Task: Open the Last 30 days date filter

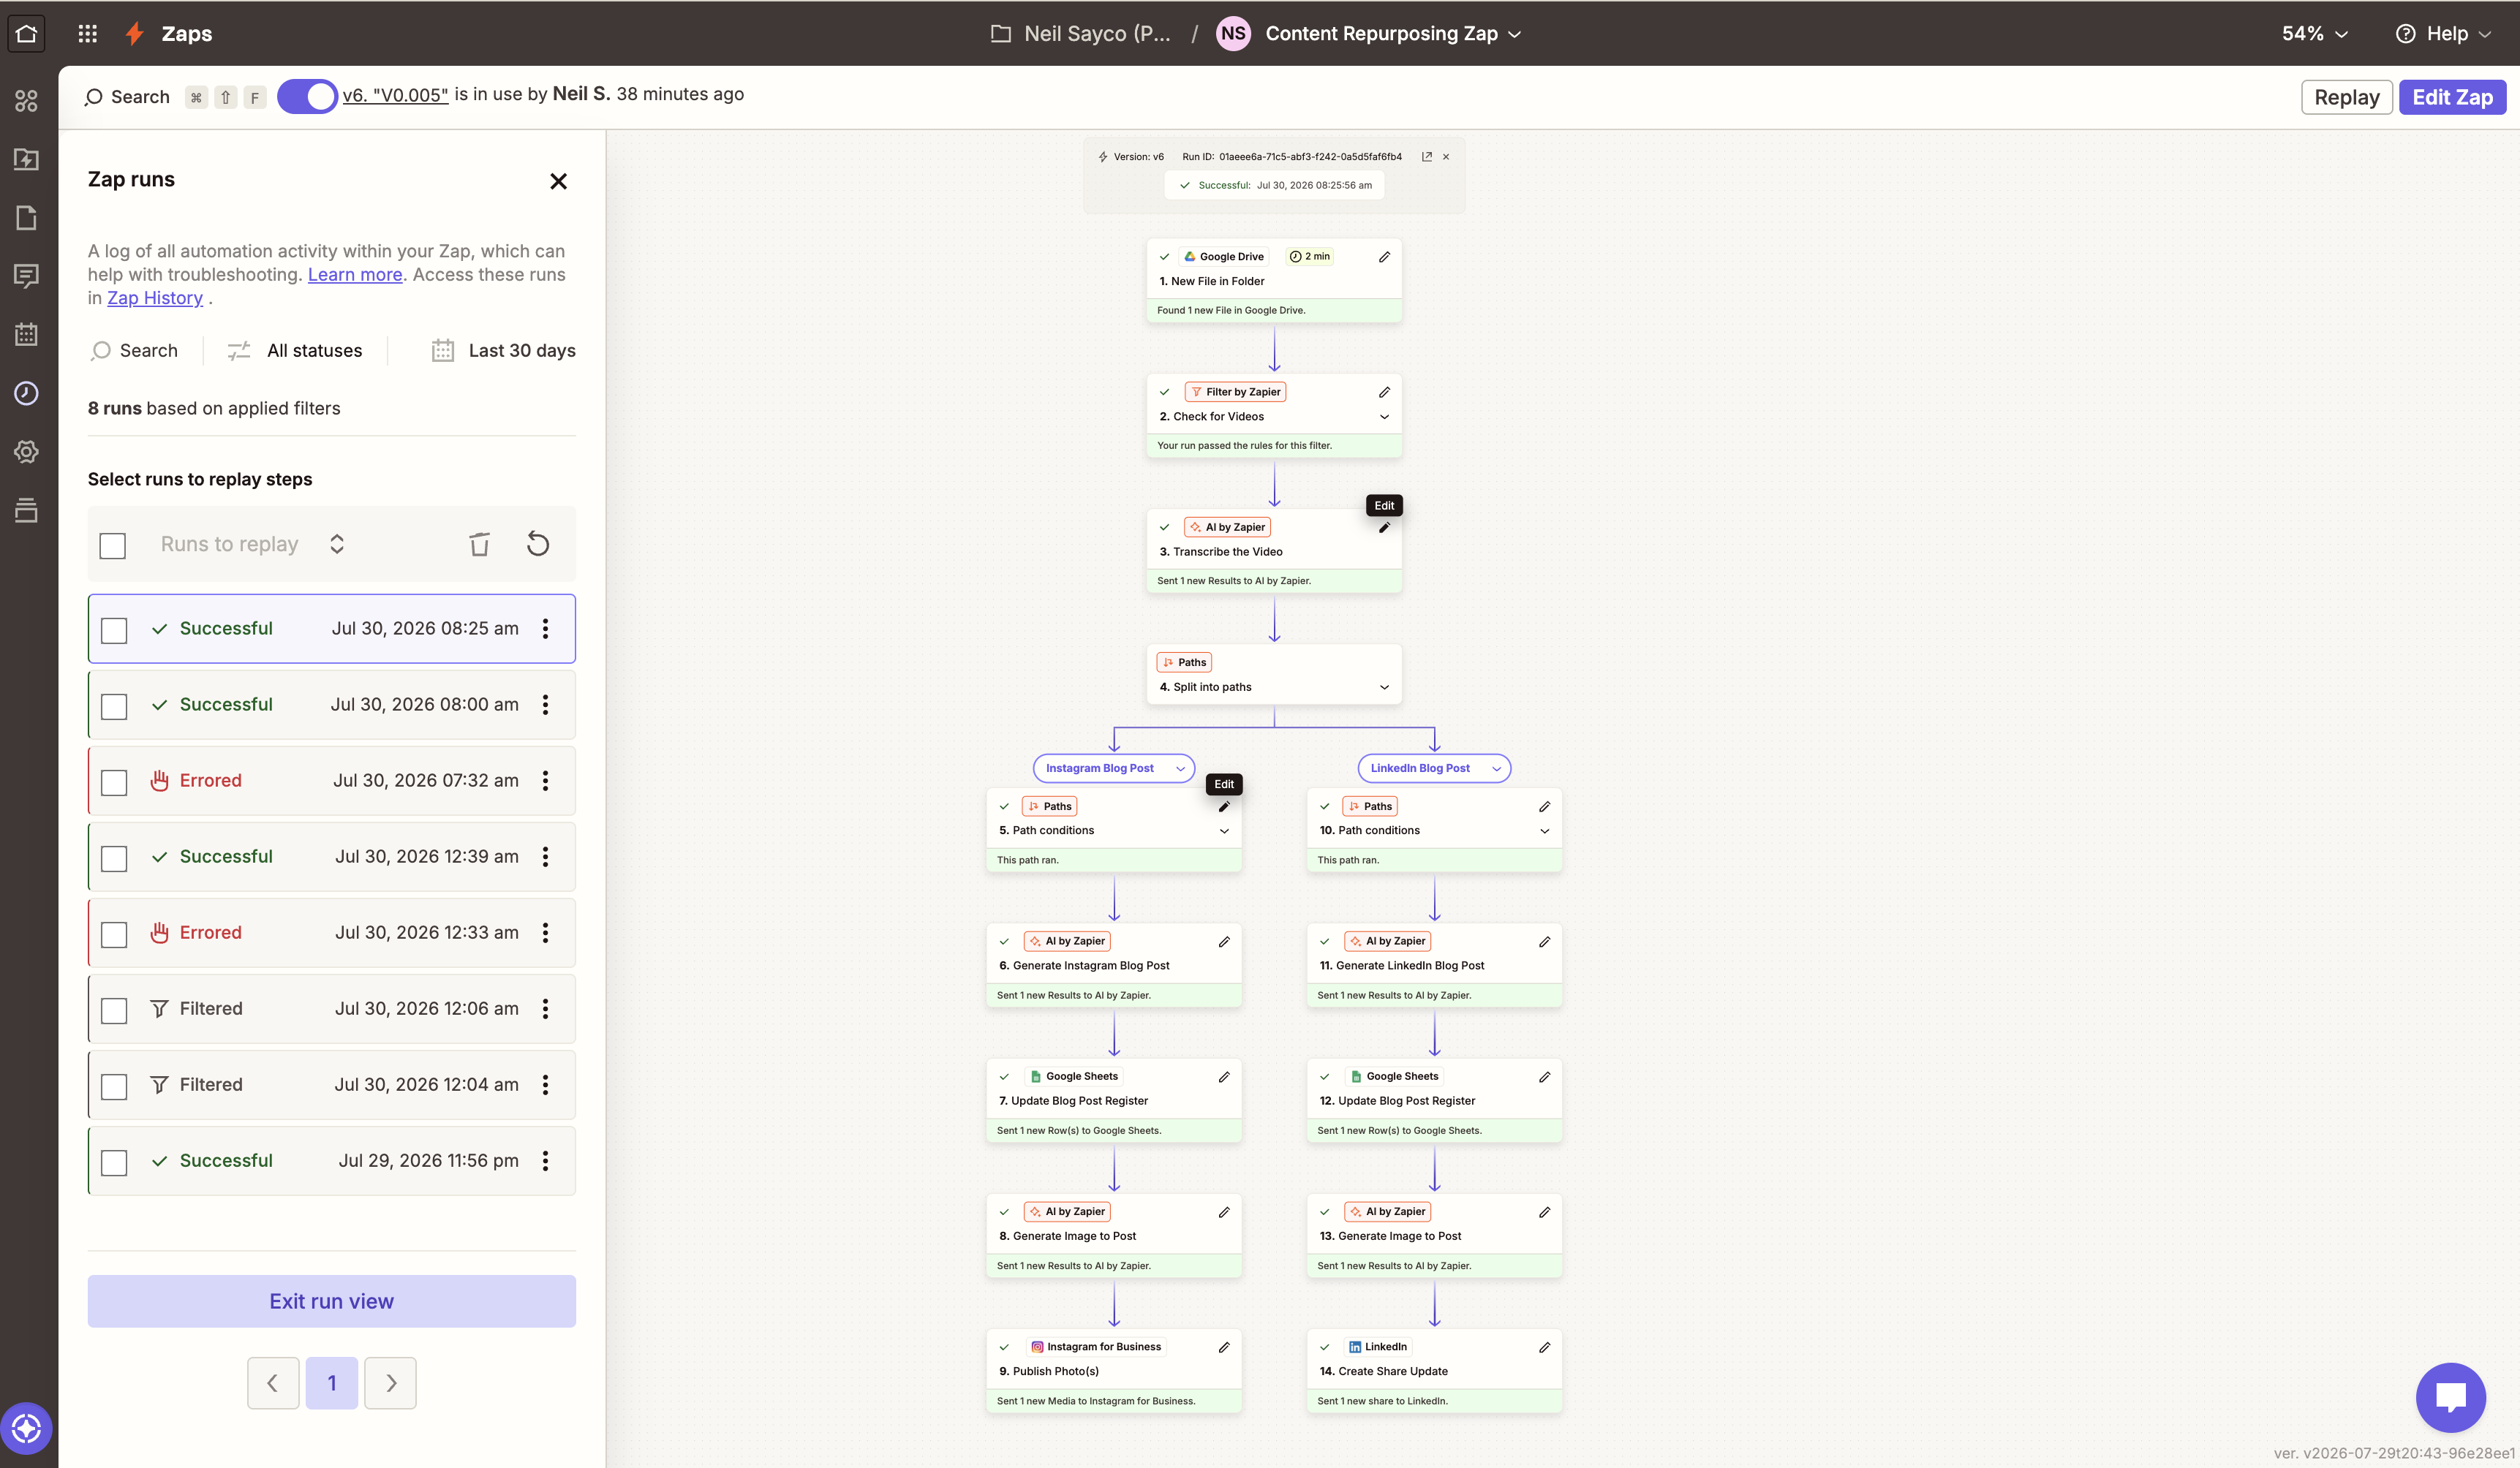Action: coord(503,350)
